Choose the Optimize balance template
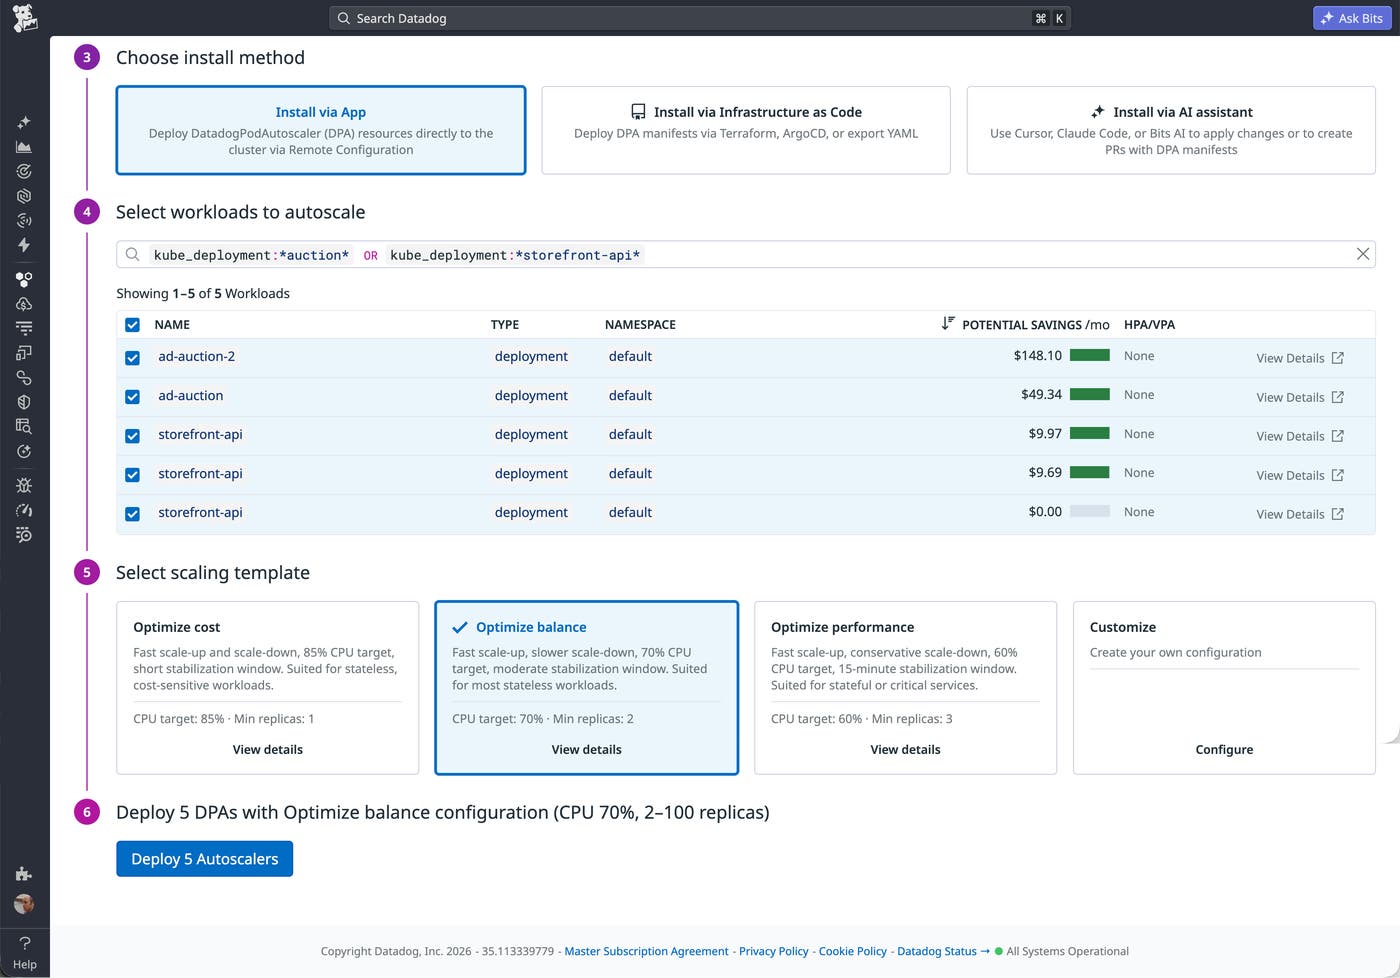1400x978 pixels. [586, 687]
